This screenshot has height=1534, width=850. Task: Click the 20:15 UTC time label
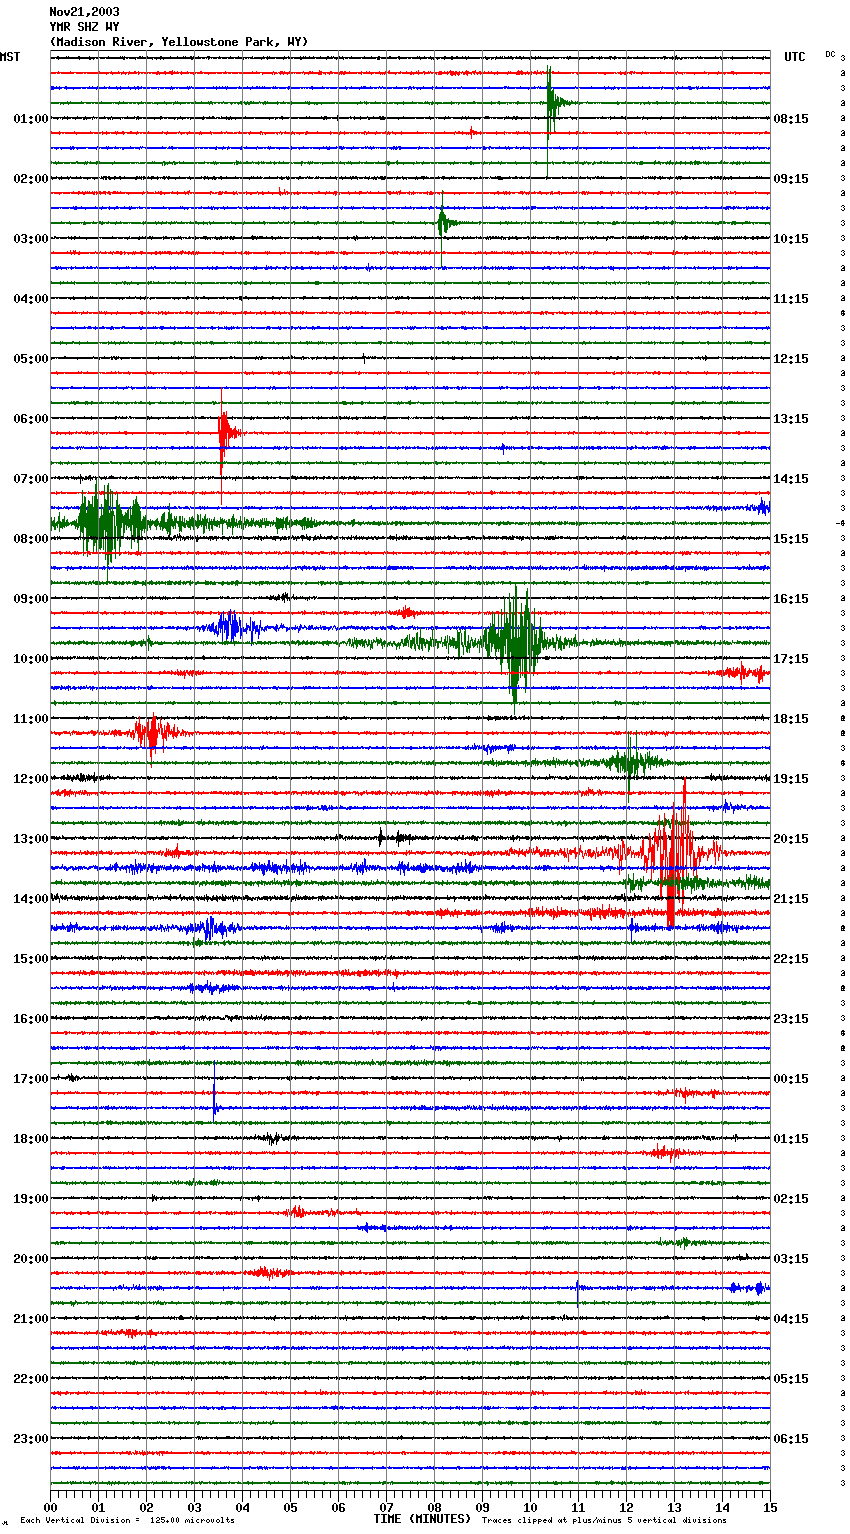click(x=791, y=839)
